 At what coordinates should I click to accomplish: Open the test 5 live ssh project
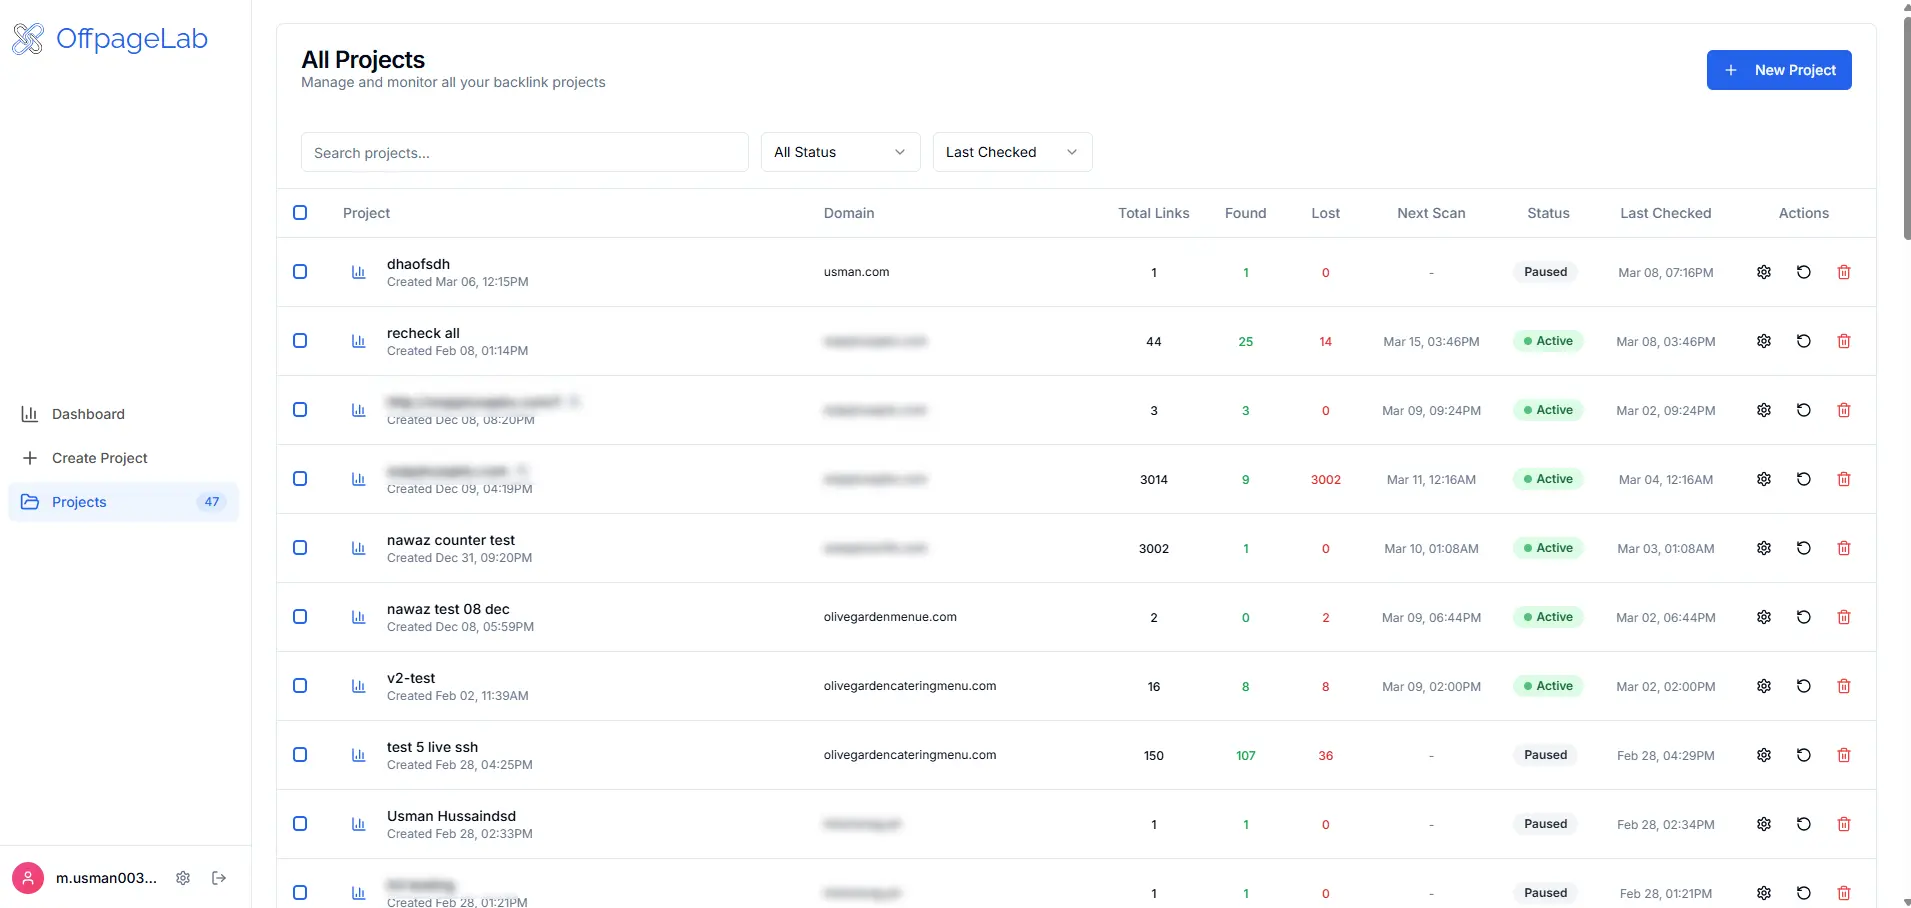click(432, 747)
